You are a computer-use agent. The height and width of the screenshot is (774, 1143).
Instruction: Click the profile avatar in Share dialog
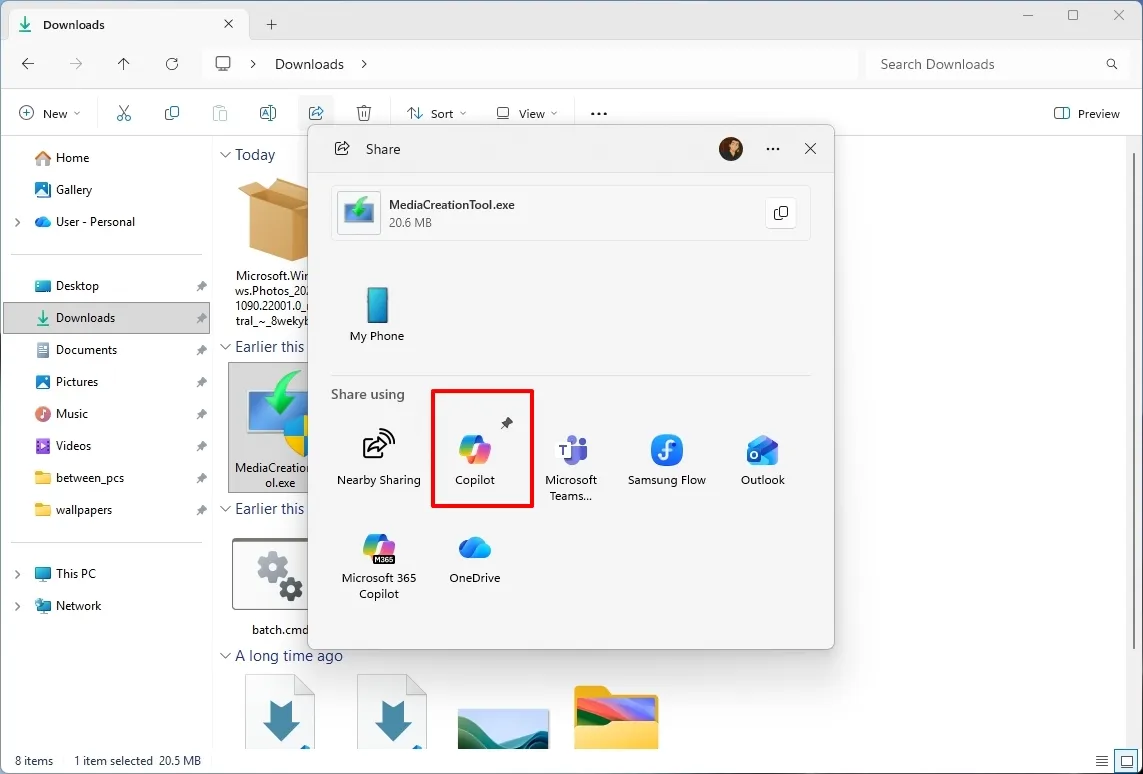(x=730, y=149)
